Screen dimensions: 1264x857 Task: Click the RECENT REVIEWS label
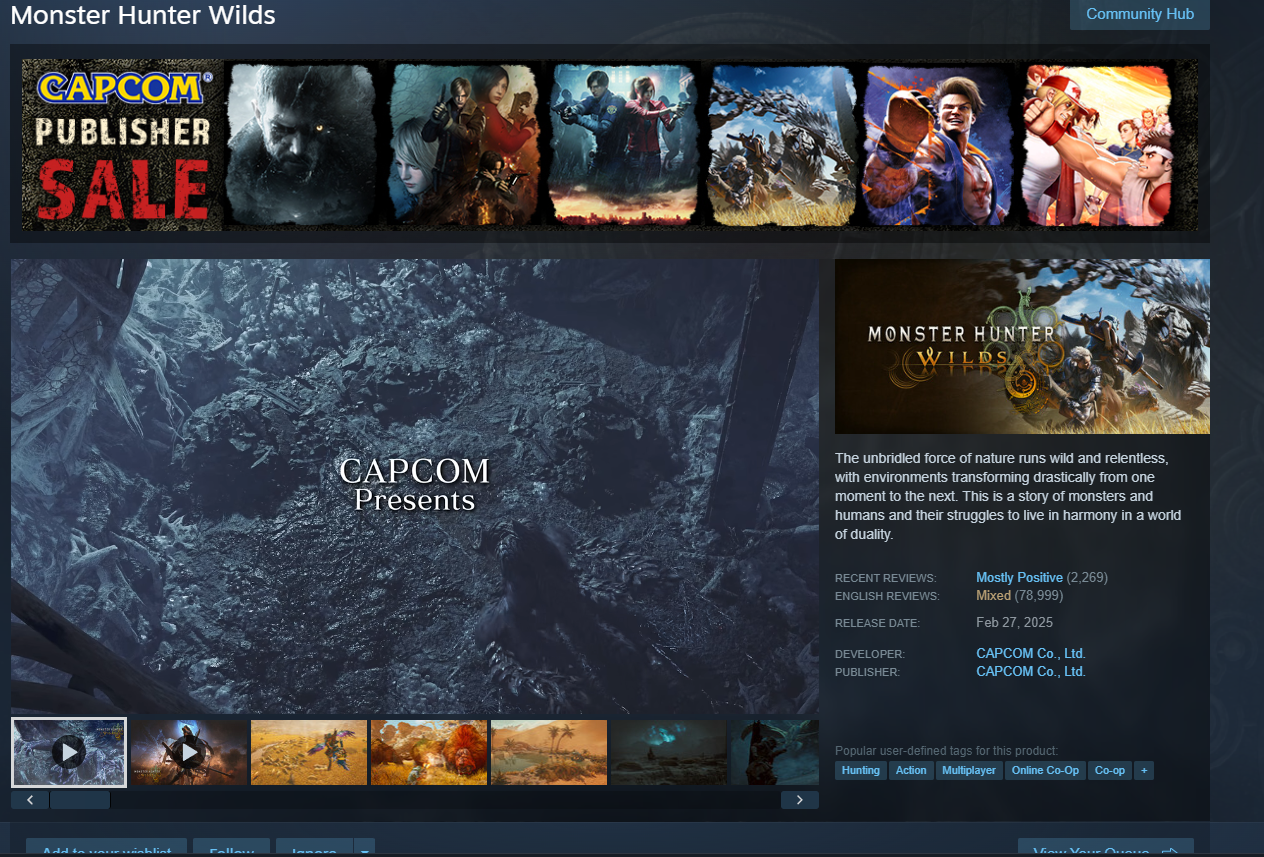pyautogui.click(x=885, y=579)
